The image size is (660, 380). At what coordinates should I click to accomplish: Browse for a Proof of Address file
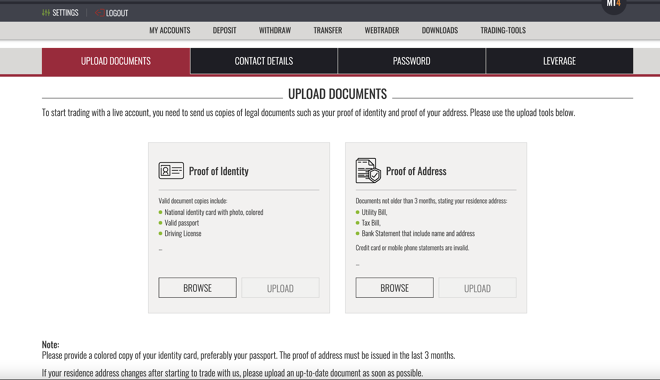[x=394, y=288]
